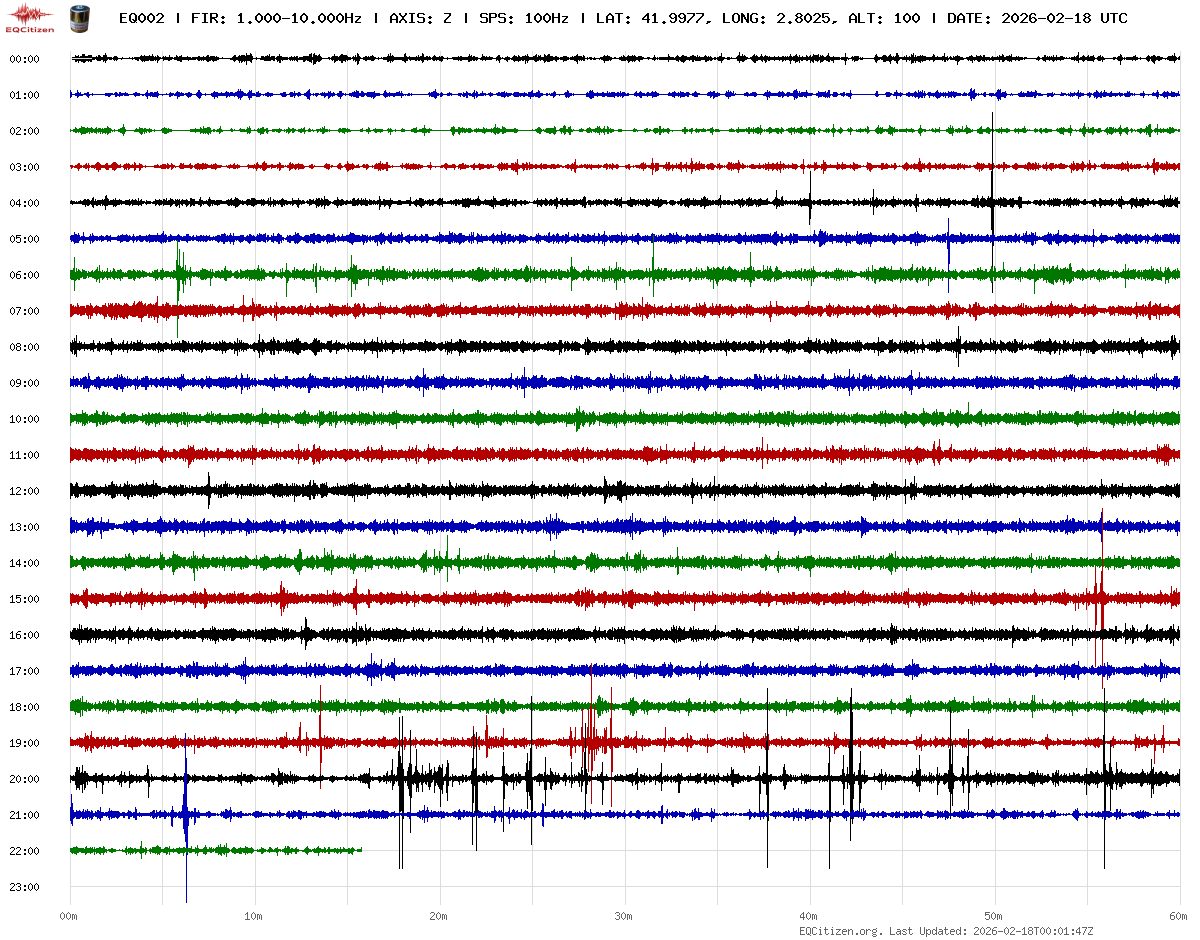Select the 15:00 hour row label
Image resolution: width=1200 pixels, height=940 pixels.
pyautogui.click(x=24, y=599)
